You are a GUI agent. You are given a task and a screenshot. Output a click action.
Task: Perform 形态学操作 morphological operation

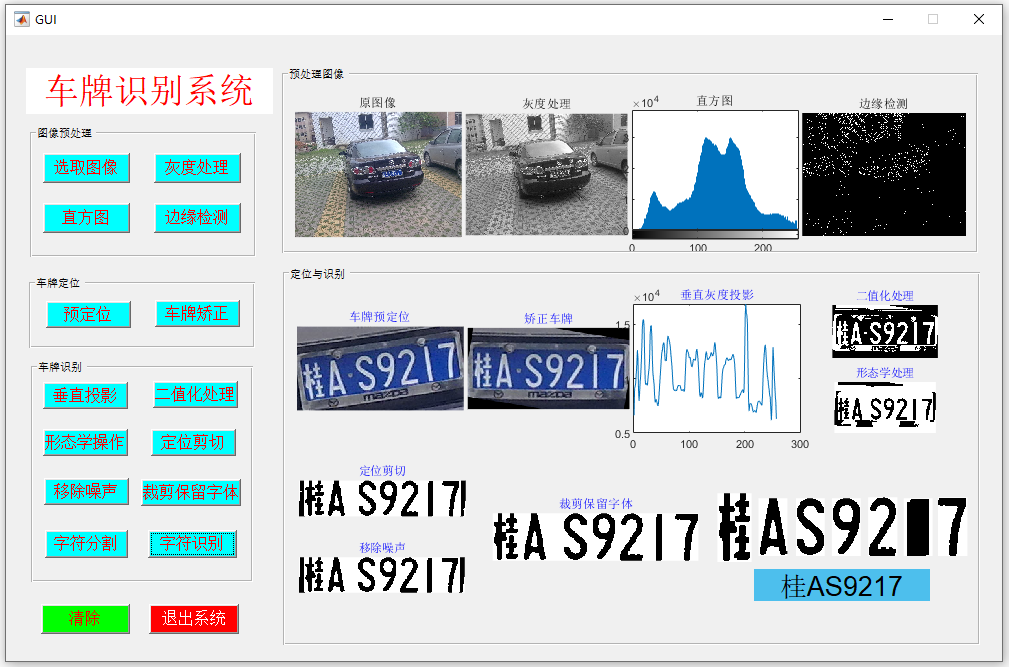point(85,443)
